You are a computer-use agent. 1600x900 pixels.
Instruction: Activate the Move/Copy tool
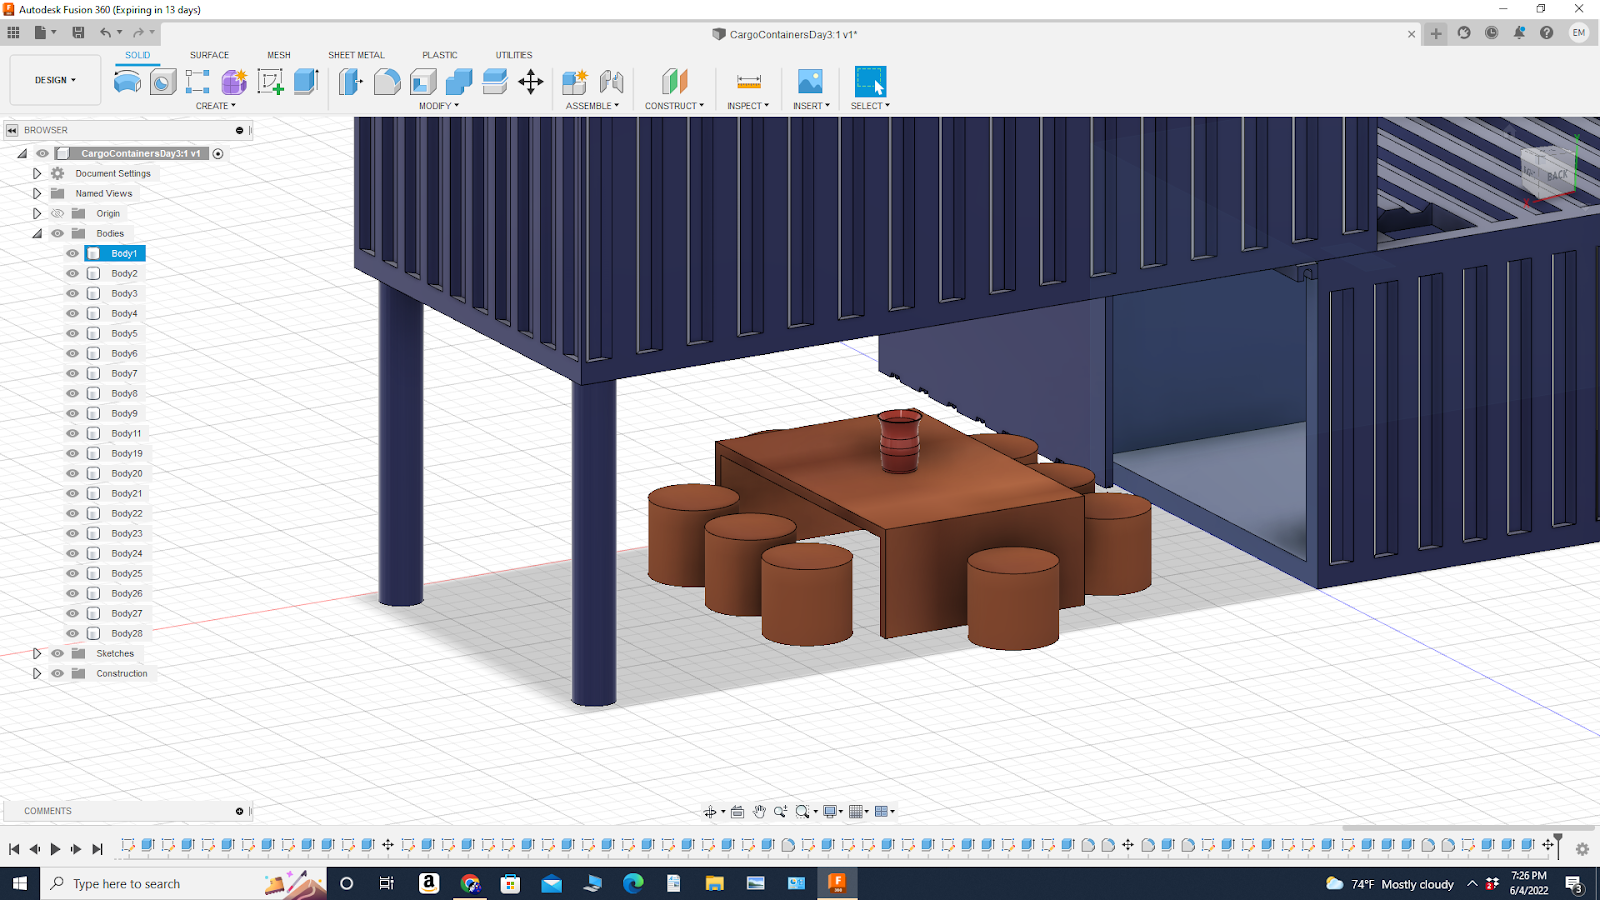pyautogui.click(x=530, y=82)
